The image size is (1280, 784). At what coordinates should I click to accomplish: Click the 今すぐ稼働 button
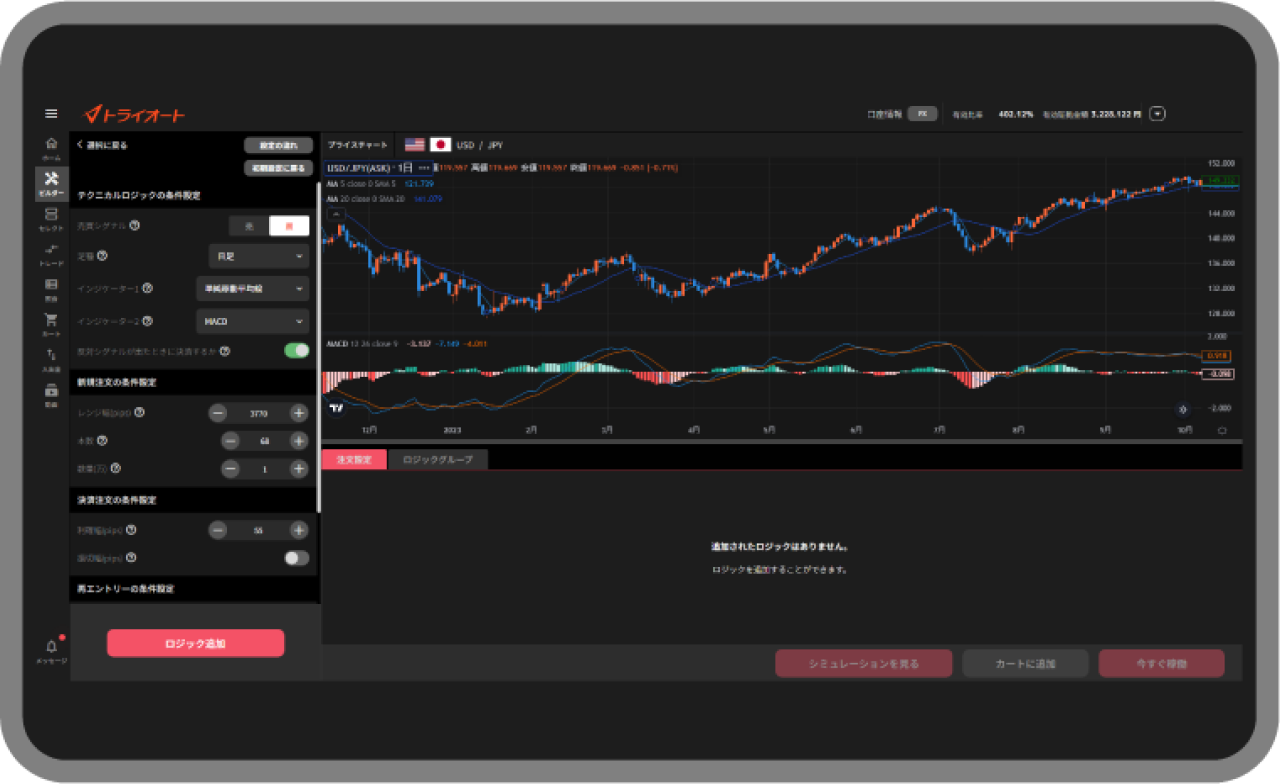(x=1161, y=663)
